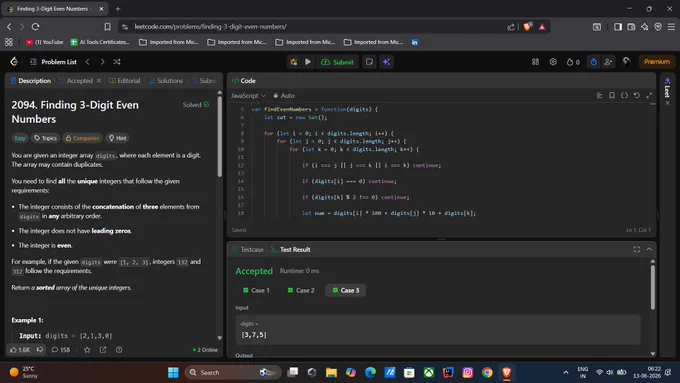This screenshot has height=383, width=680.
Task: Bookmark this page in browser
Action: click(107, 26)
